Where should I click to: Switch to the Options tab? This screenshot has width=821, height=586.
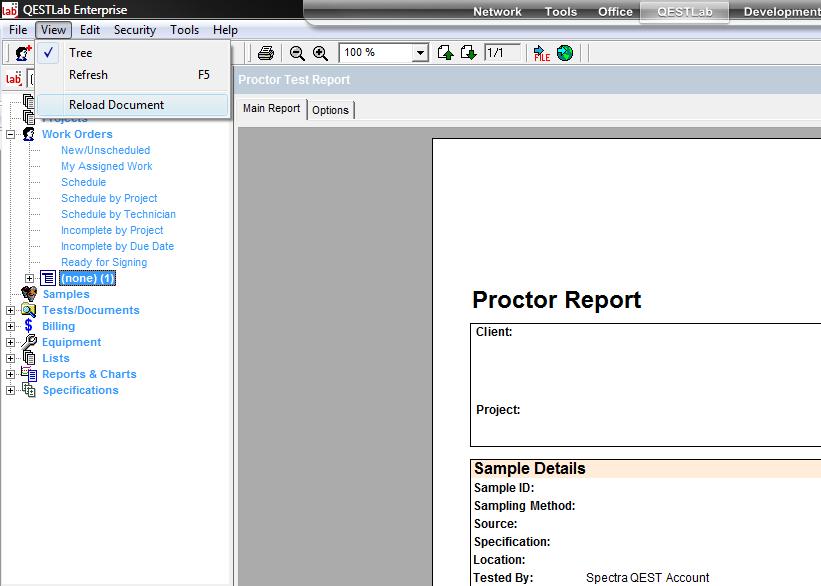click(330, 110)
